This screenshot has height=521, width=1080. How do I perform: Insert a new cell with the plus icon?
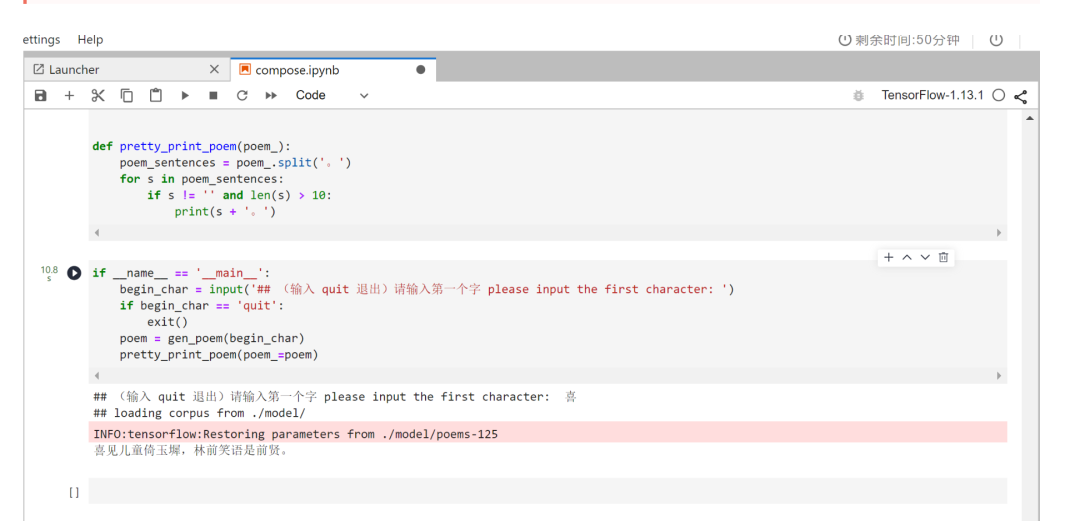click(x=69, y=96)
